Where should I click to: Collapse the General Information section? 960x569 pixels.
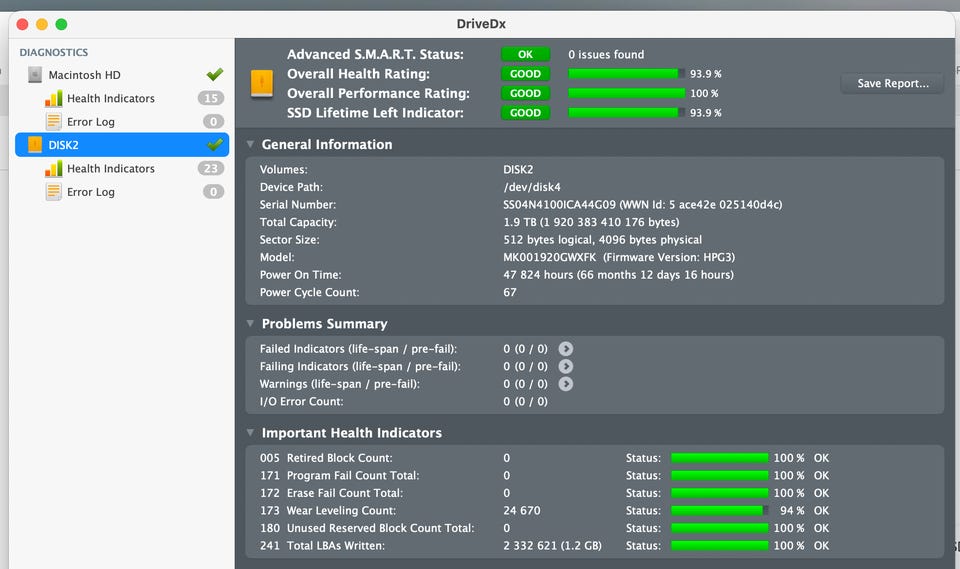(250, 144)
